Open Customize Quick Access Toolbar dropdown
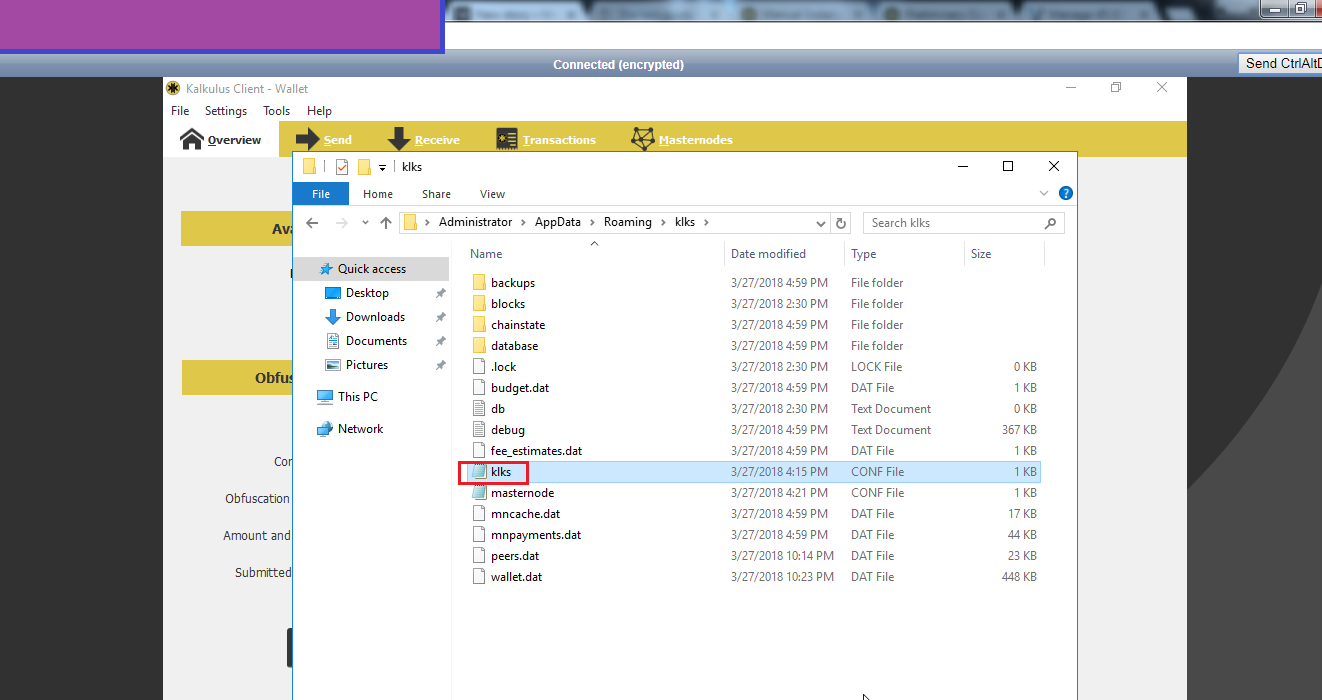Image resolution: width=1322 pixels, height=700 pixels. [x=382, y=168]
